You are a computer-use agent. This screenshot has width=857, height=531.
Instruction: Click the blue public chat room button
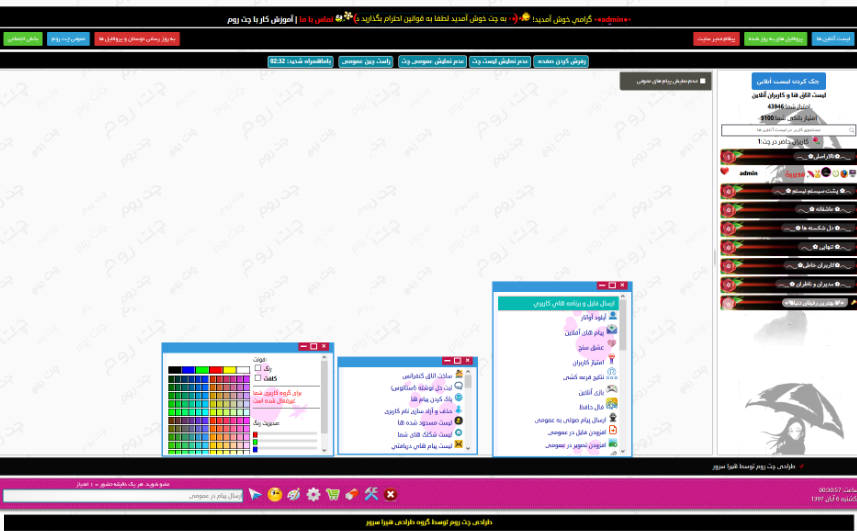pyautogui.click(x=68, y=39)
